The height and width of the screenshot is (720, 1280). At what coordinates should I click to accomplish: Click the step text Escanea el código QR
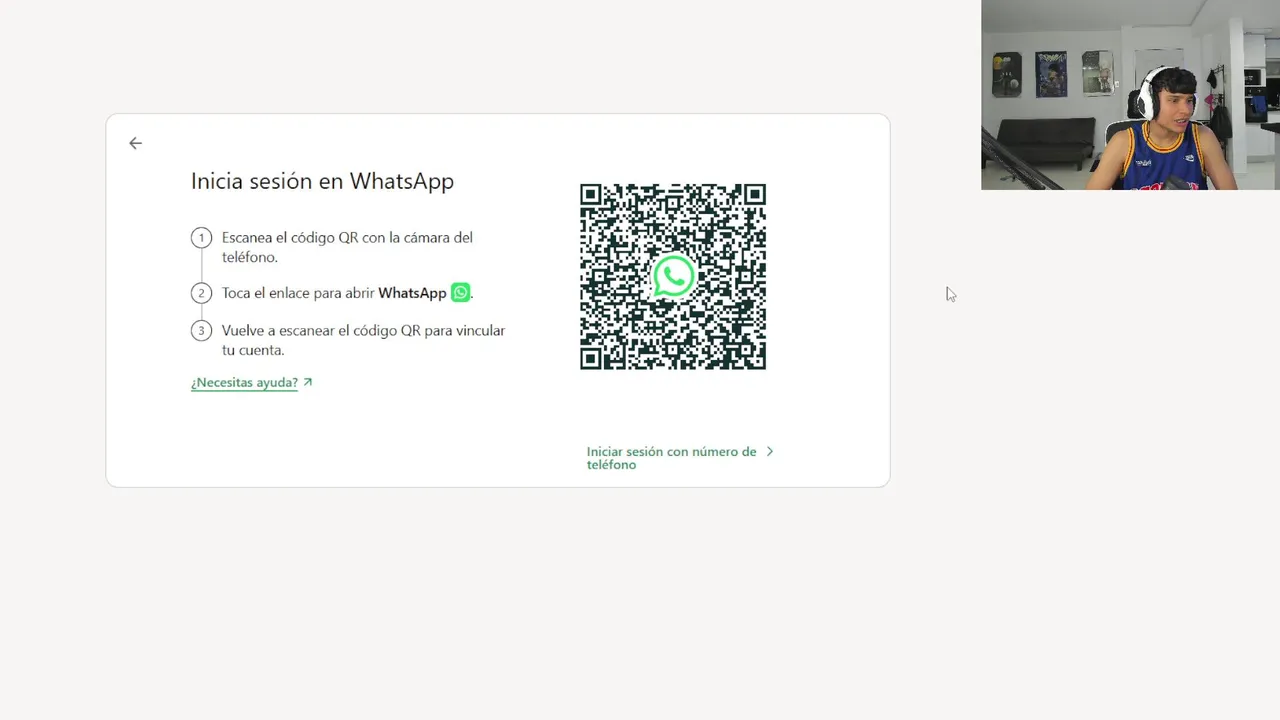coord(347,247)
